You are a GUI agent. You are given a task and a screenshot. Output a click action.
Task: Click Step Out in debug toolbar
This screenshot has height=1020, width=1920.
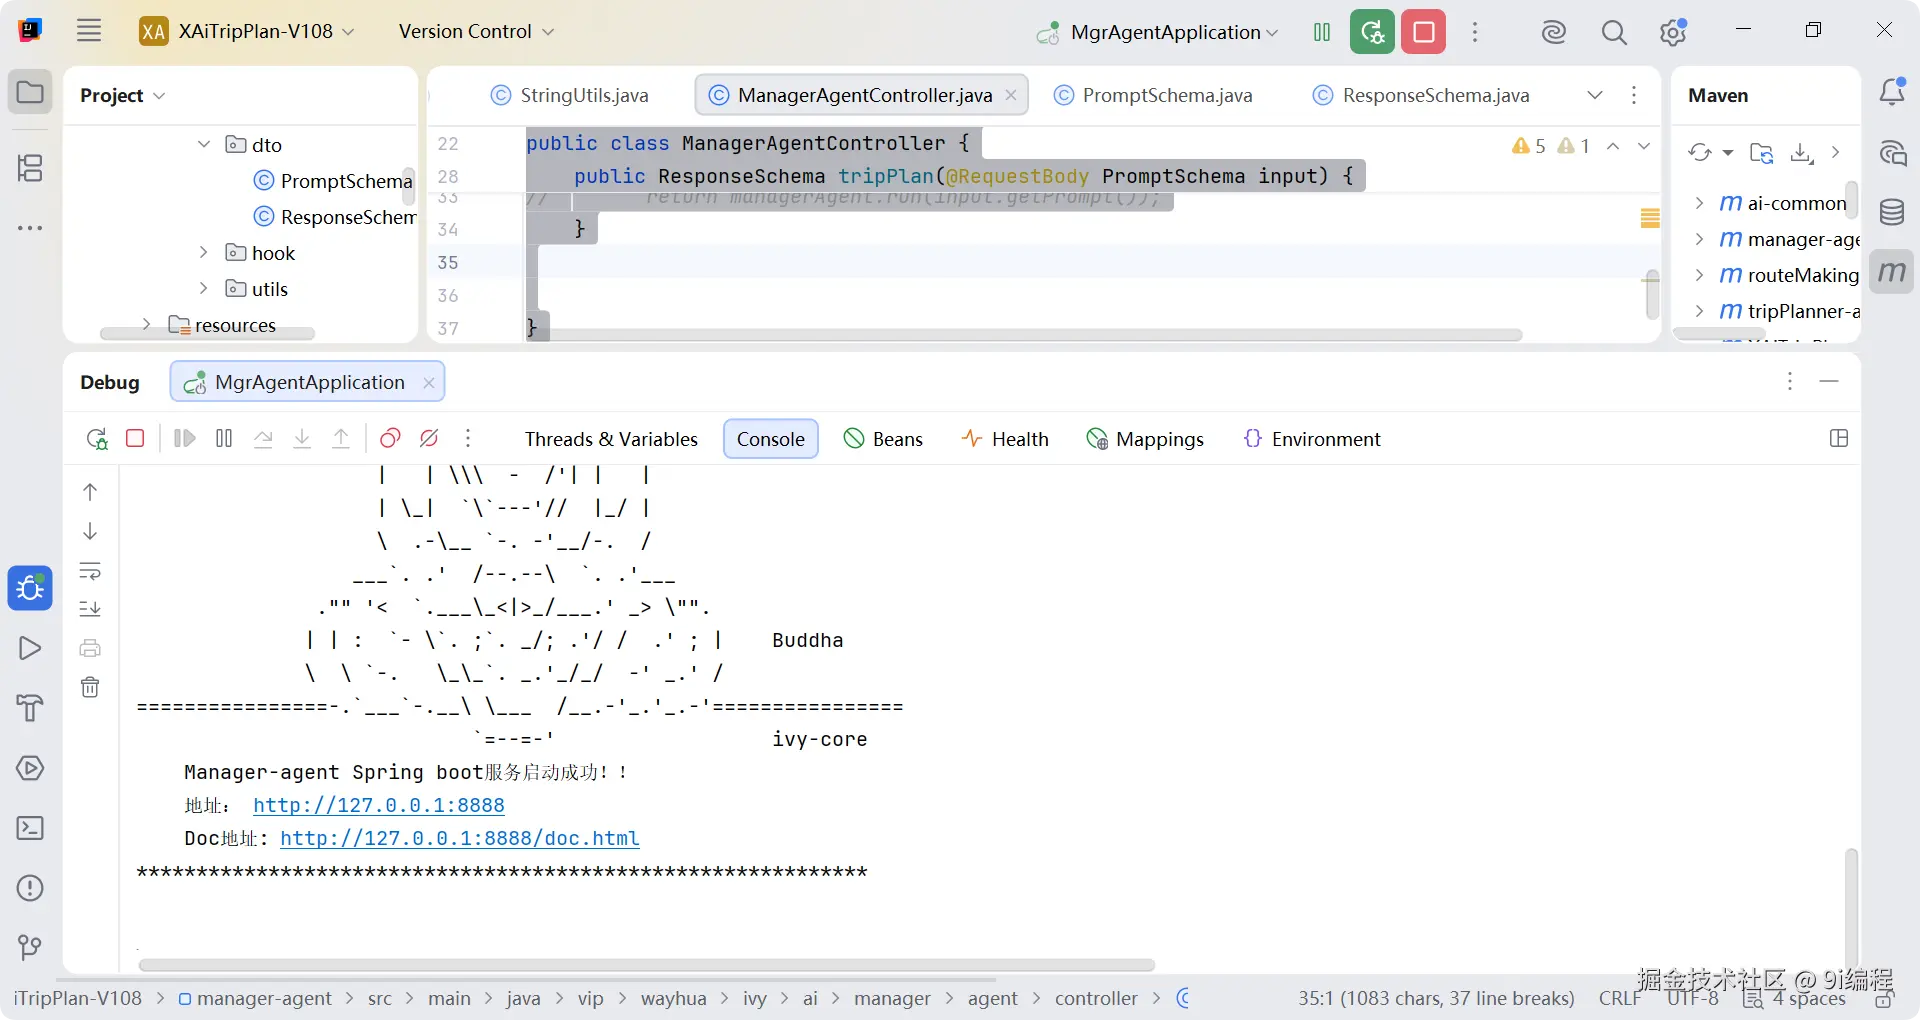pos(341,438)
